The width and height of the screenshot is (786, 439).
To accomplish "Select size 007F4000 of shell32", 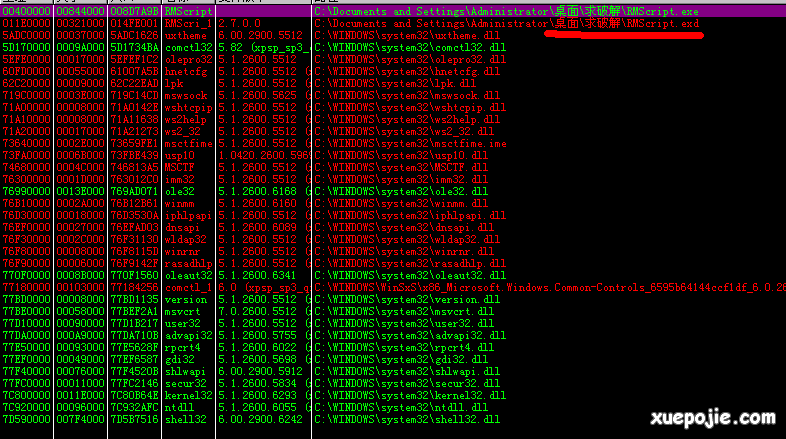I will click(x=80, y=420).
